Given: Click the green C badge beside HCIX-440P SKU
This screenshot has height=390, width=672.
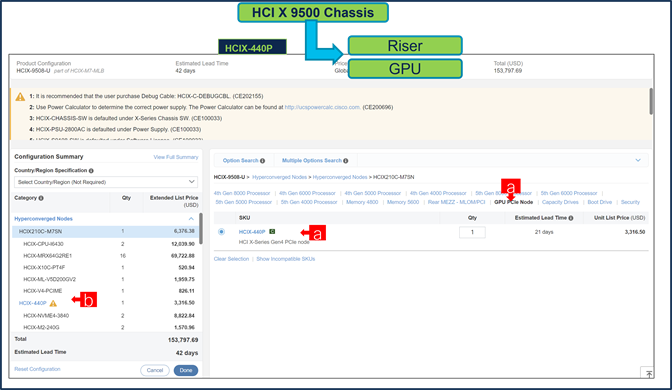Looking at the screenshot, I should click(272, 231).
